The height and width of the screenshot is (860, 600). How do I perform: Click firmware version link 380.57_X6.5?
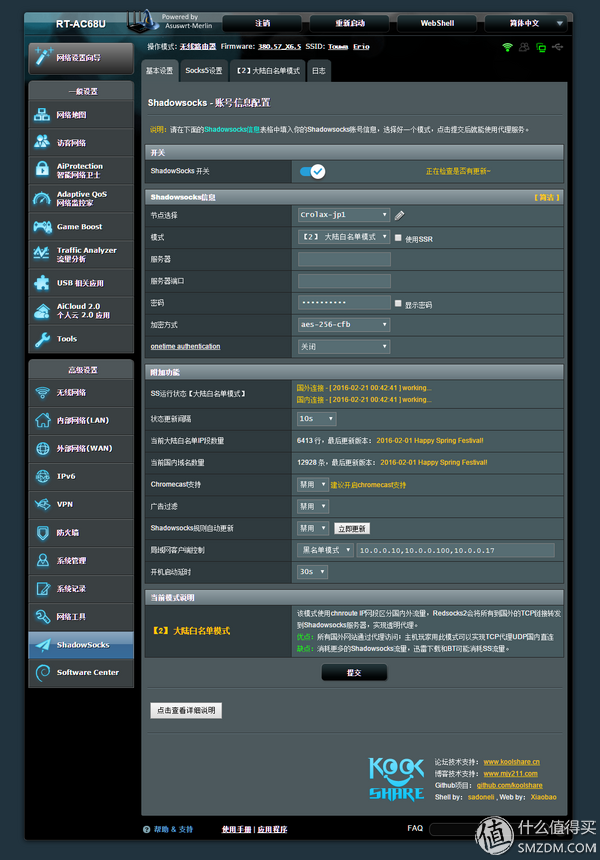[279, 47]
